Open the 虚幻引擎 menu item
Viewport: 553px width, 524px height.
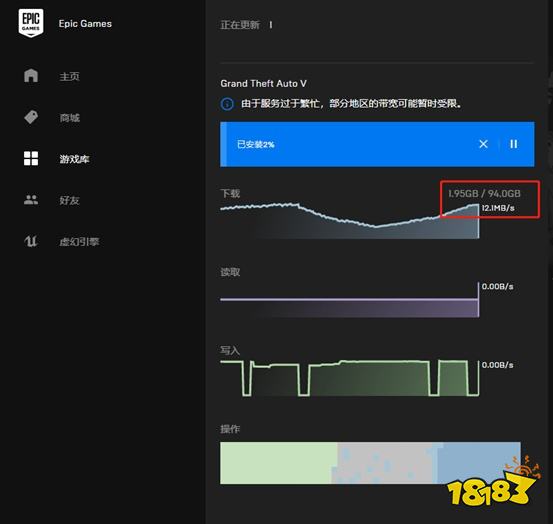pos(79,242)
